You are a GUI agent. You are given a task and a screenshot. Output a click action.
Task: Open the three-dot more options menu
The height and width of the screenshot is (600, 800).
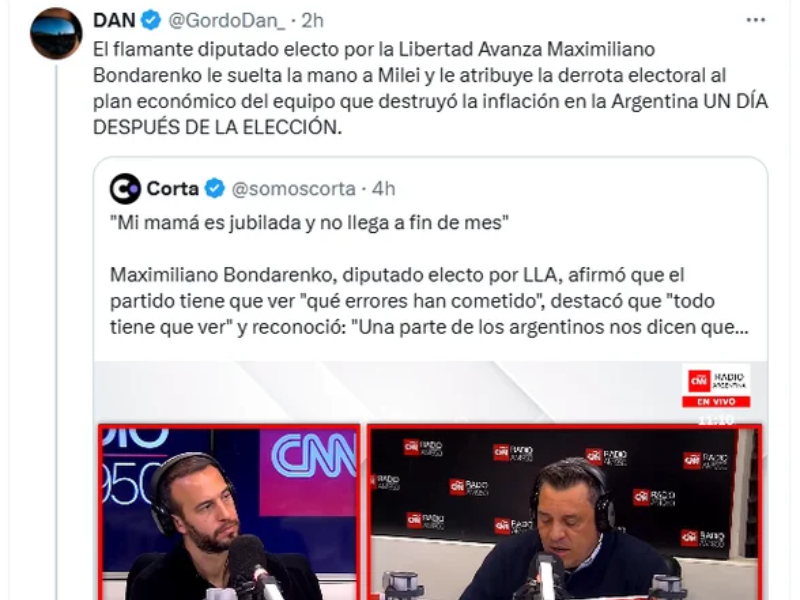(756, 20)
